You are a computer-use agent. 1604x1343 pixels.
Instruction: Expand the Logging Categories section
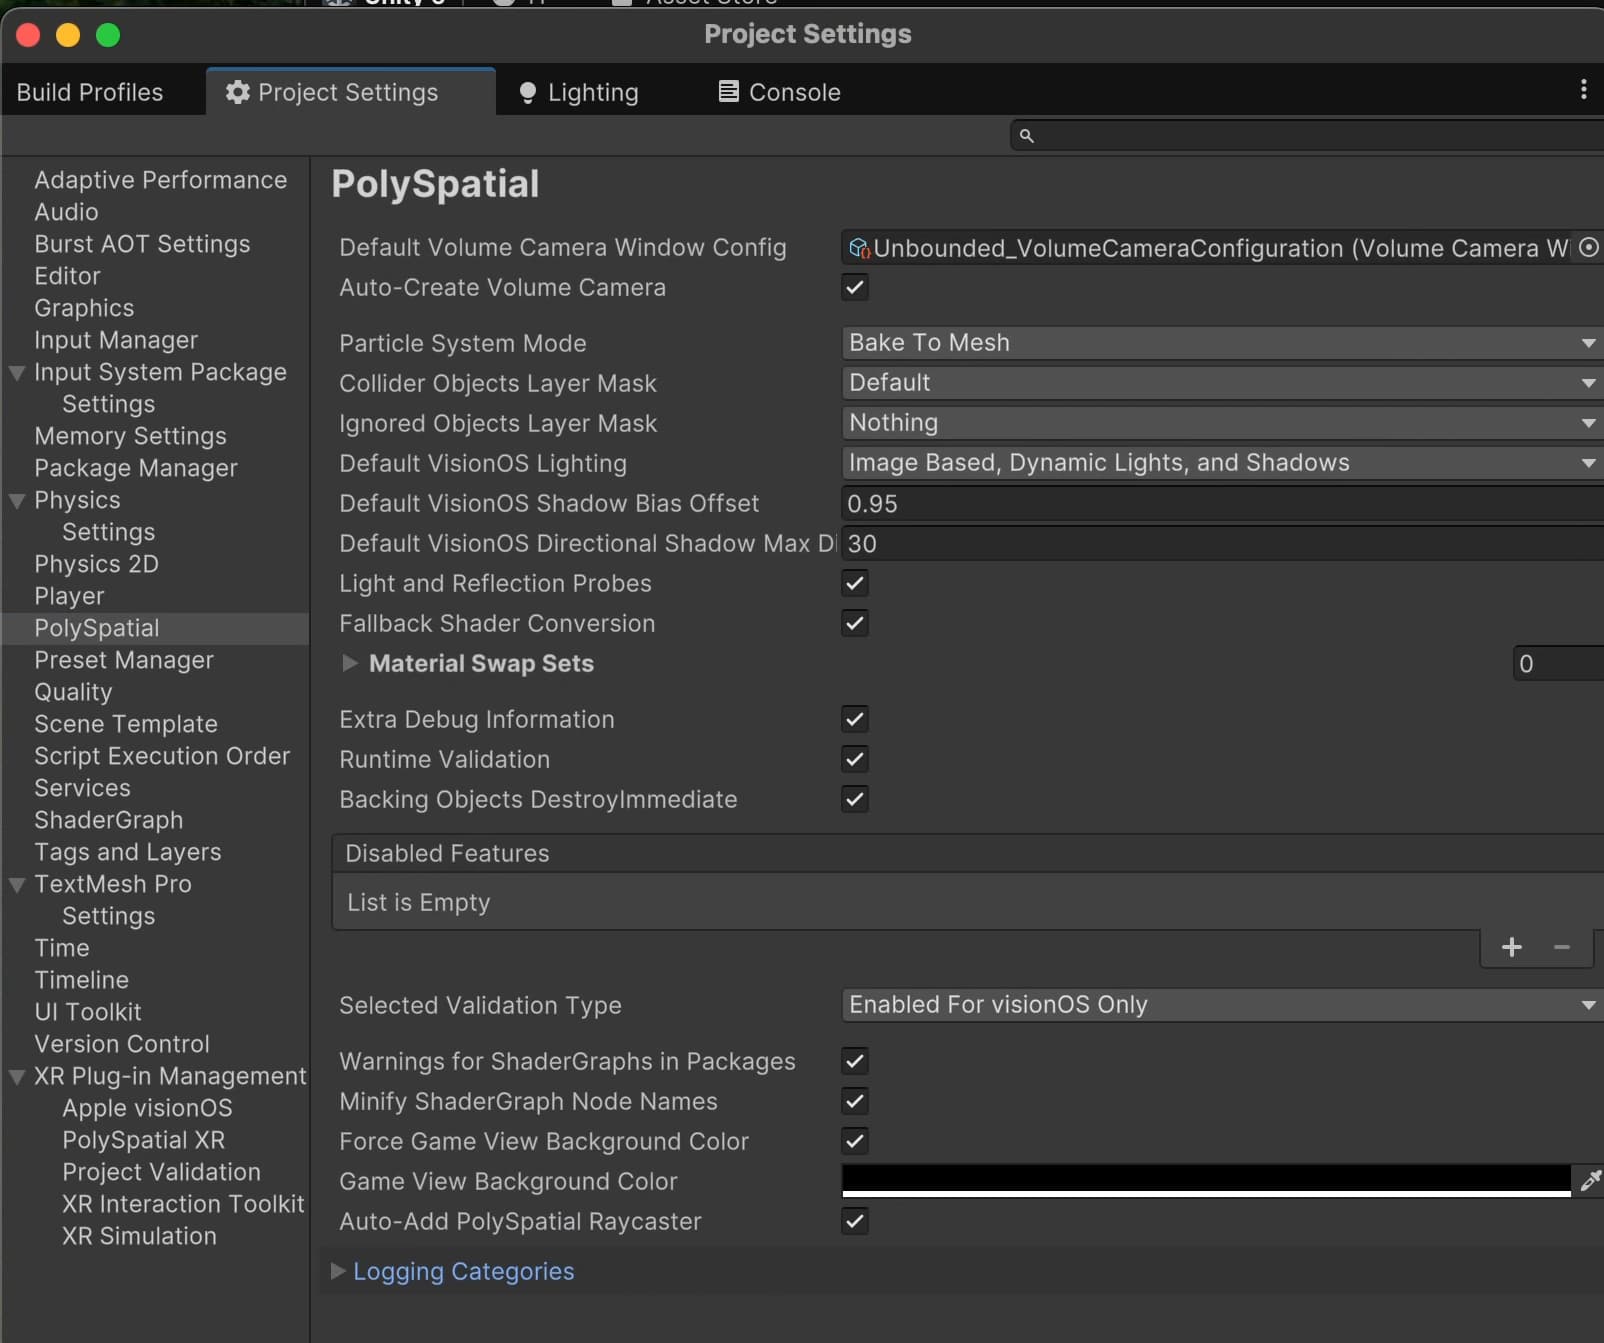click(338, 1271)
